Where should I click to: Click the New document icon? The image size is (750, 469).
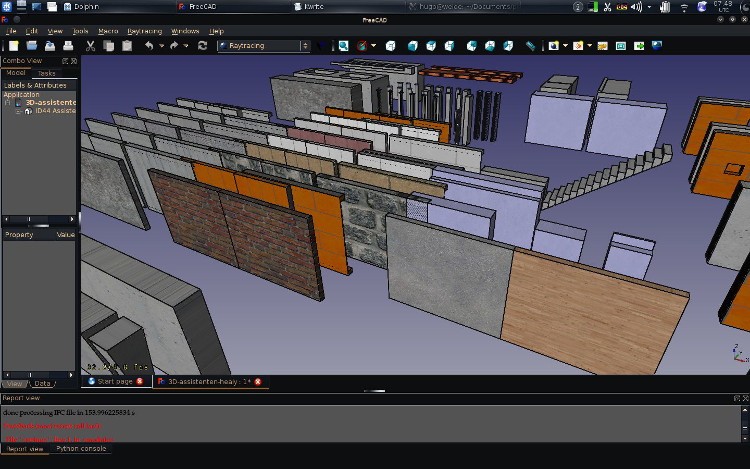13,46
